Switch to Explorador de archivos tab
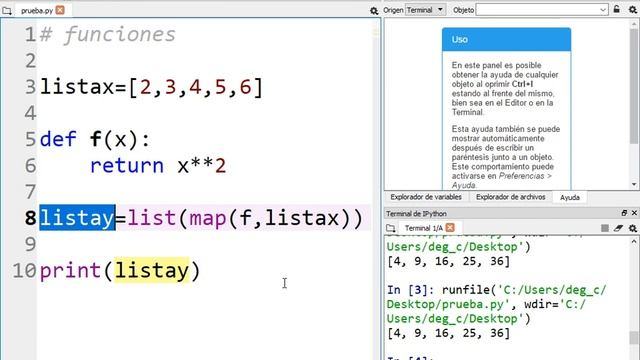The height and width of the screenshot is (360, 640). click(510, 197)
